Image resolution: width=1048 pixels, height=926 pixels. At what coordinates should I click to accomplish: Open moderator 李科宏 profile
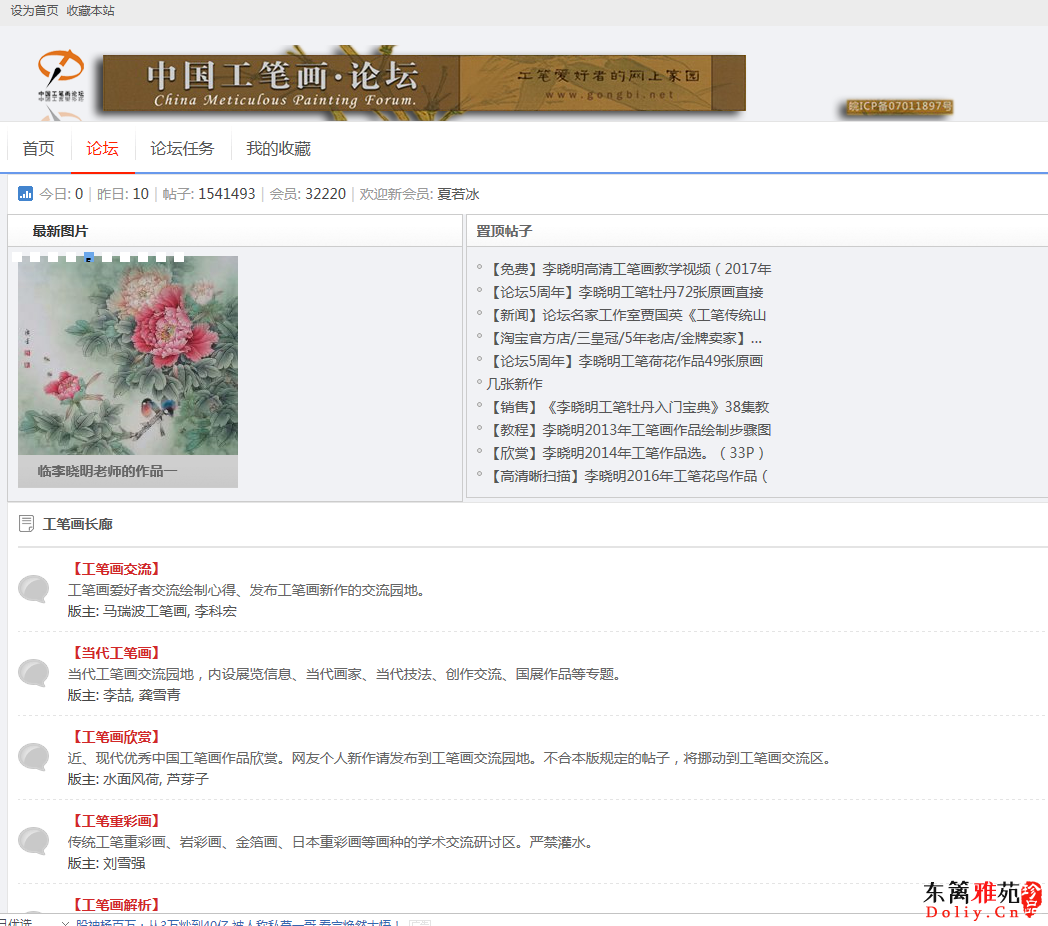215,611
